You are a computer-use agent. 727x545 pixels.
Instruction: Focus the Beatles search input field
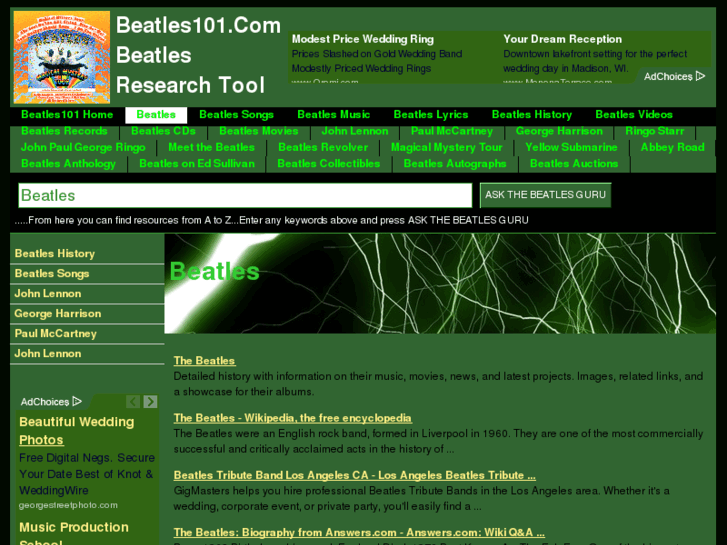245,195
